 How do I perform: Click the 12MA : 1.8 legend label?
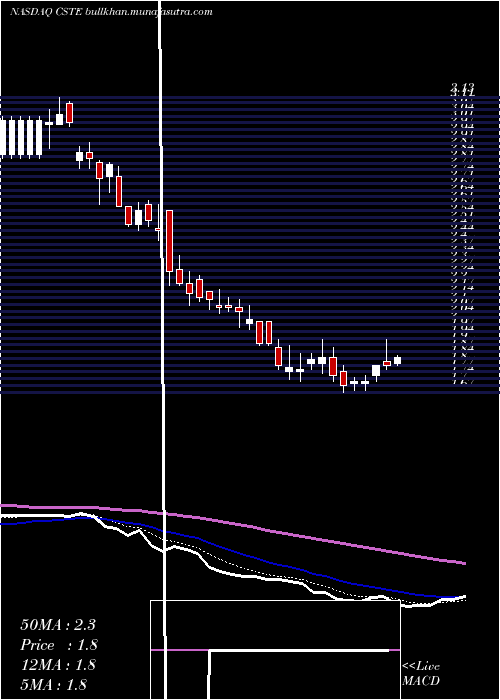58,665
